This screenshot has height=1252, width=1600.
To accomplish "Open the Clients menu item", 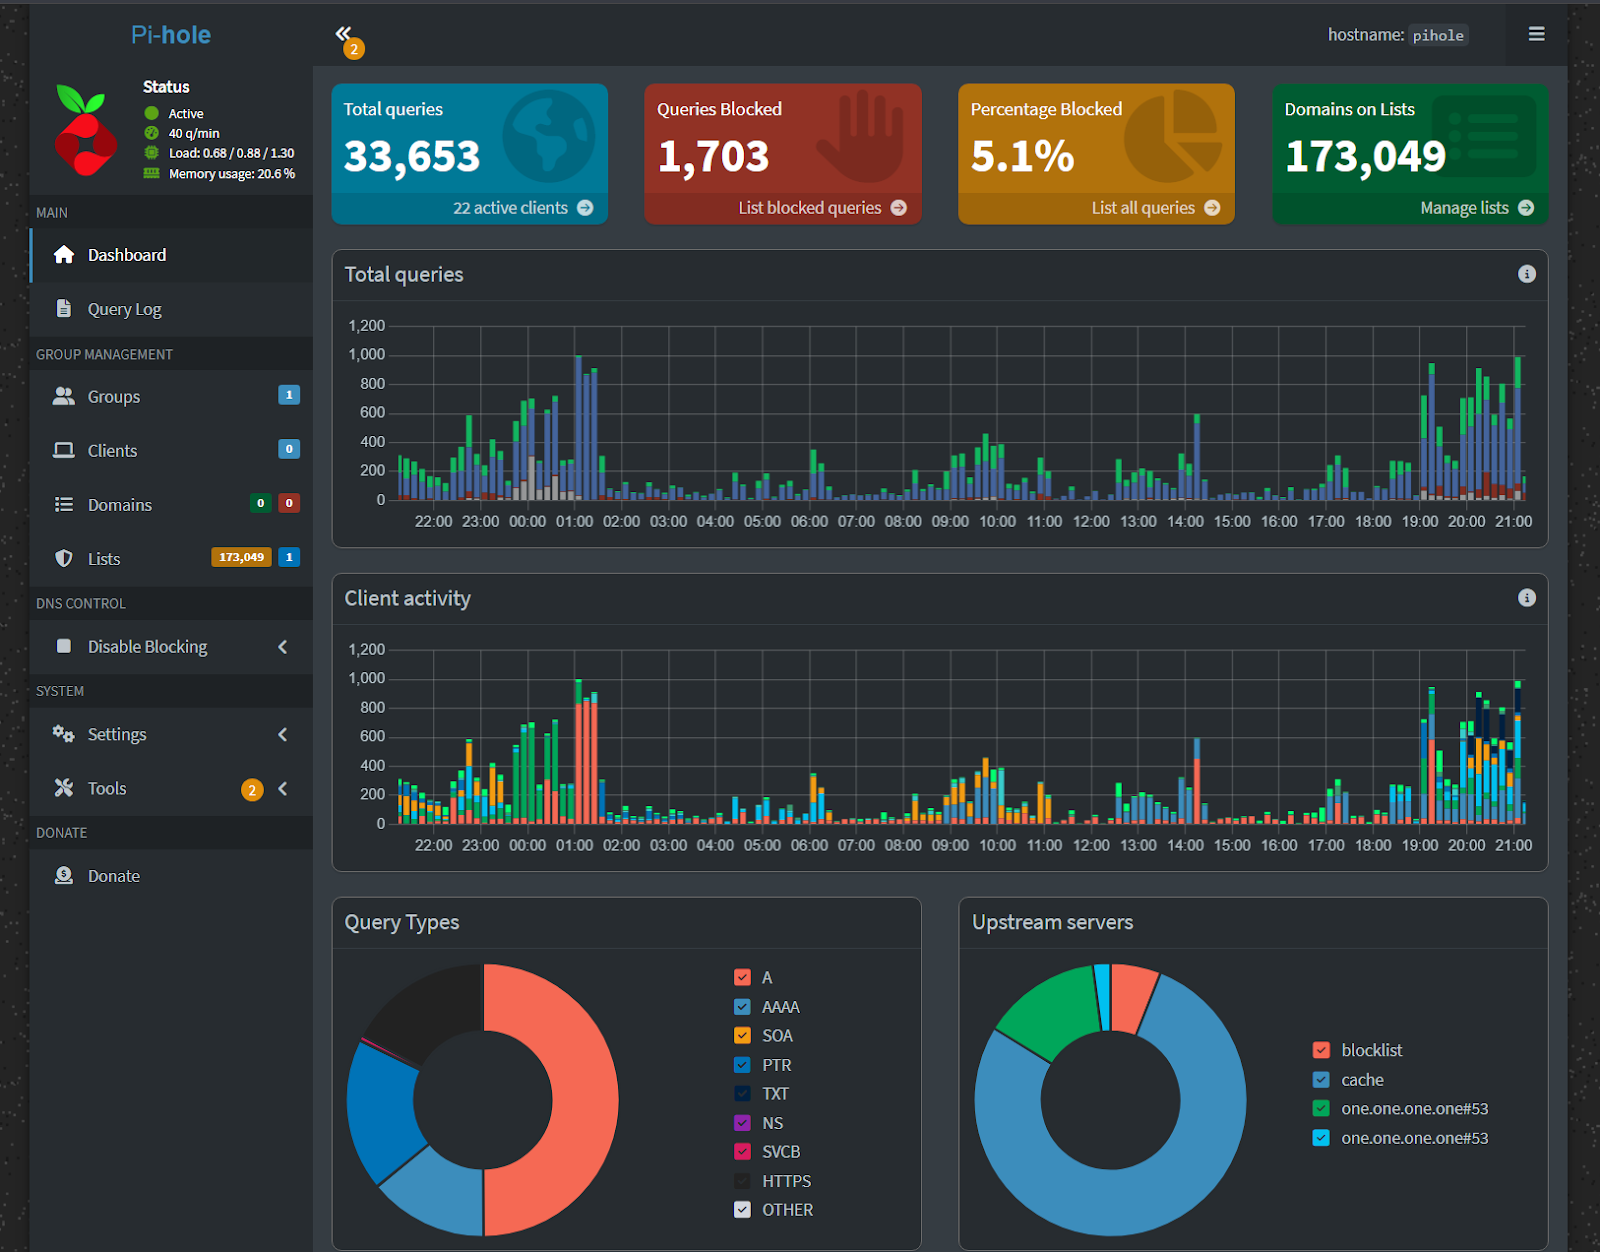I will point(171,450).
